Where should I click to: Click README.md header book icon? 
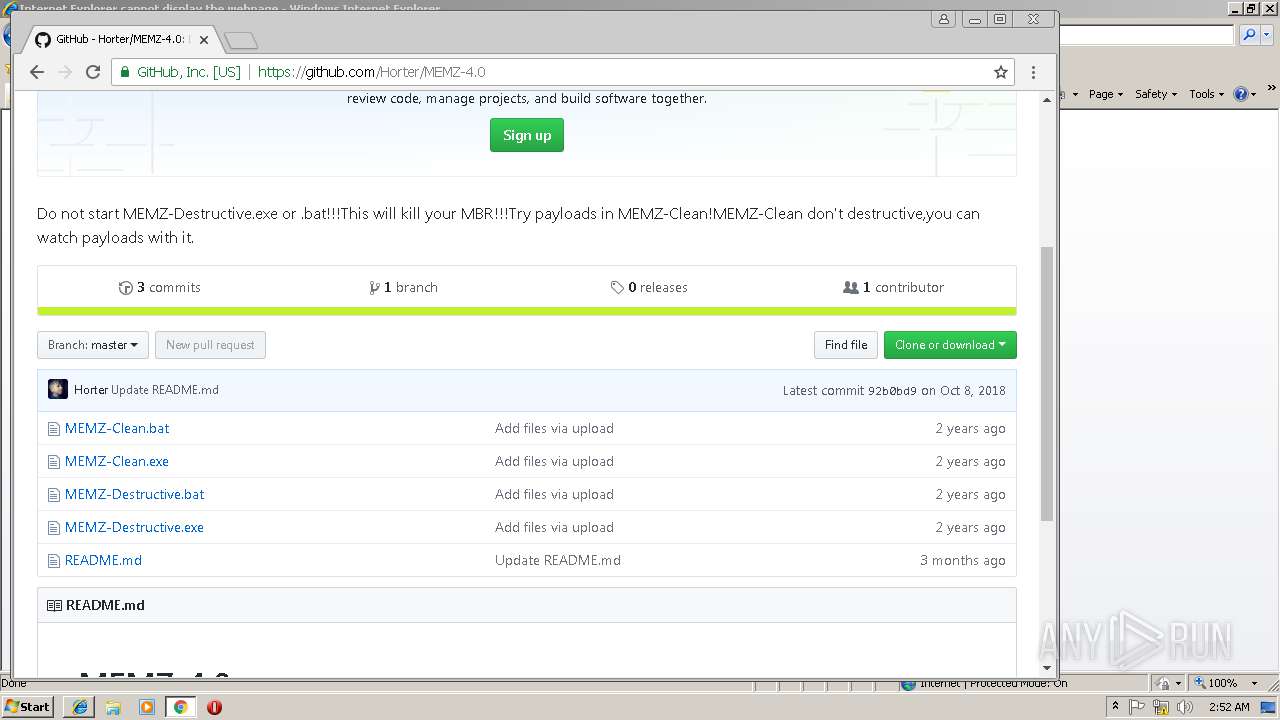54,605
